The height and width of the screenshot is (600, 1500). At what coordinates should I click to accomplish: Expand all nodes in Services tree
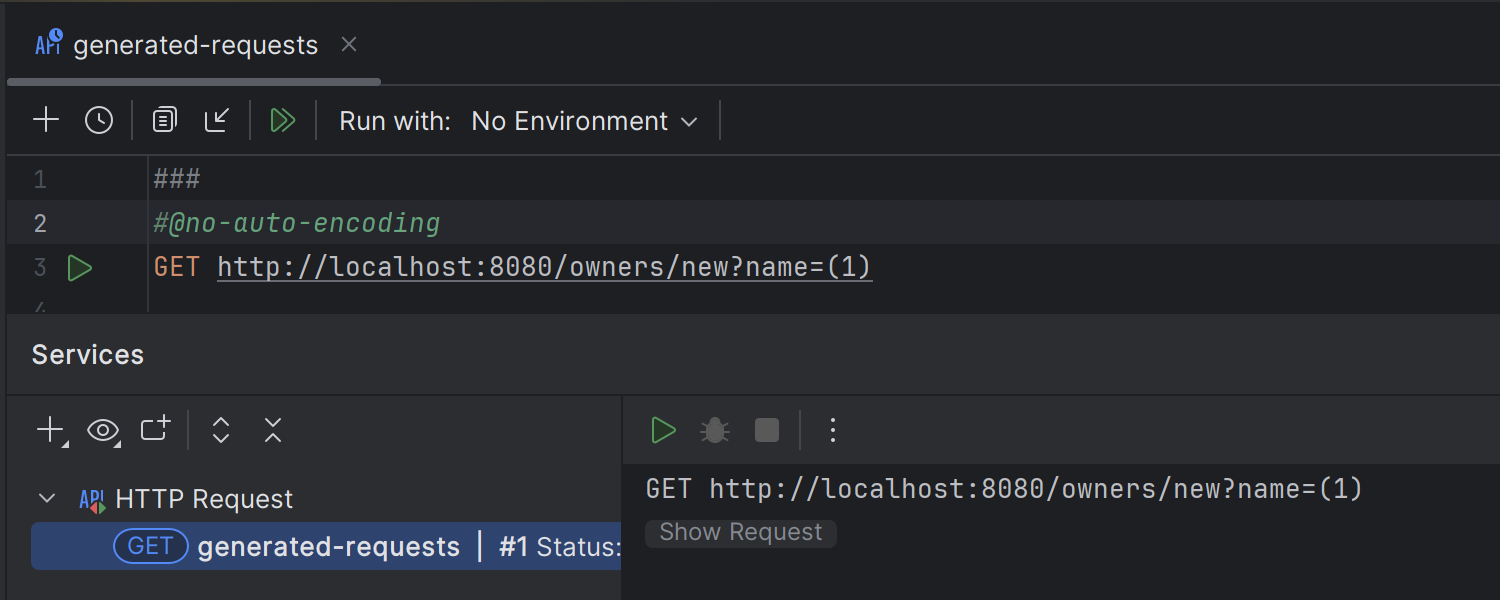220,430
